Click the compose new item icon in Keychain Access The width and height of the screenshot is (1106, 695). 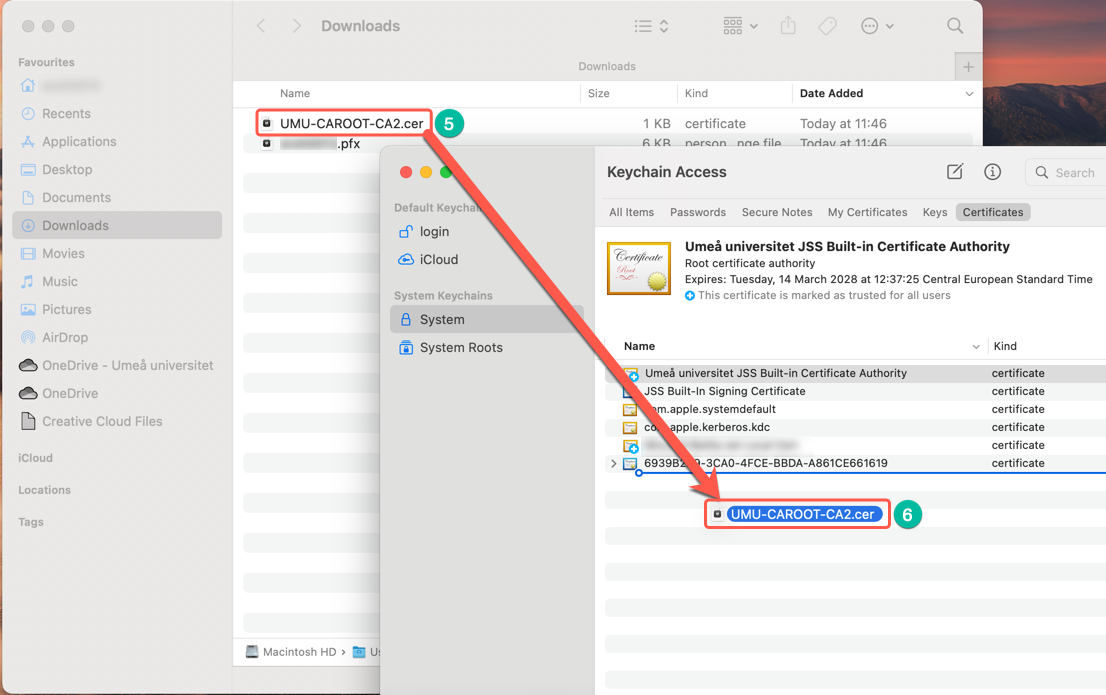tap(954, 171)
